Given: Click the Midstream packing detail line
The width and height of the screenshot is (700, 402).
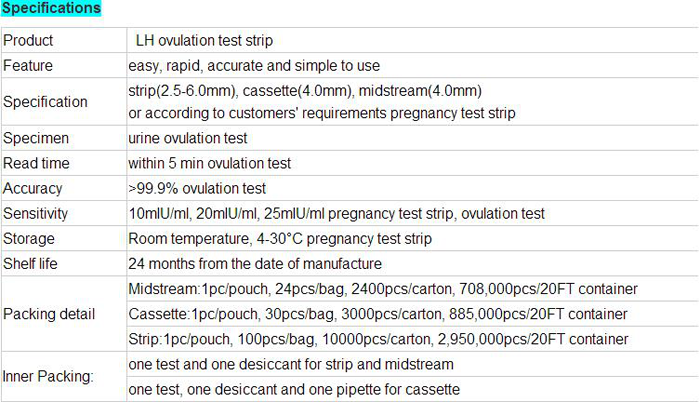Looking at the screenshot, I should pyautogui.click(x=383, y=289).
